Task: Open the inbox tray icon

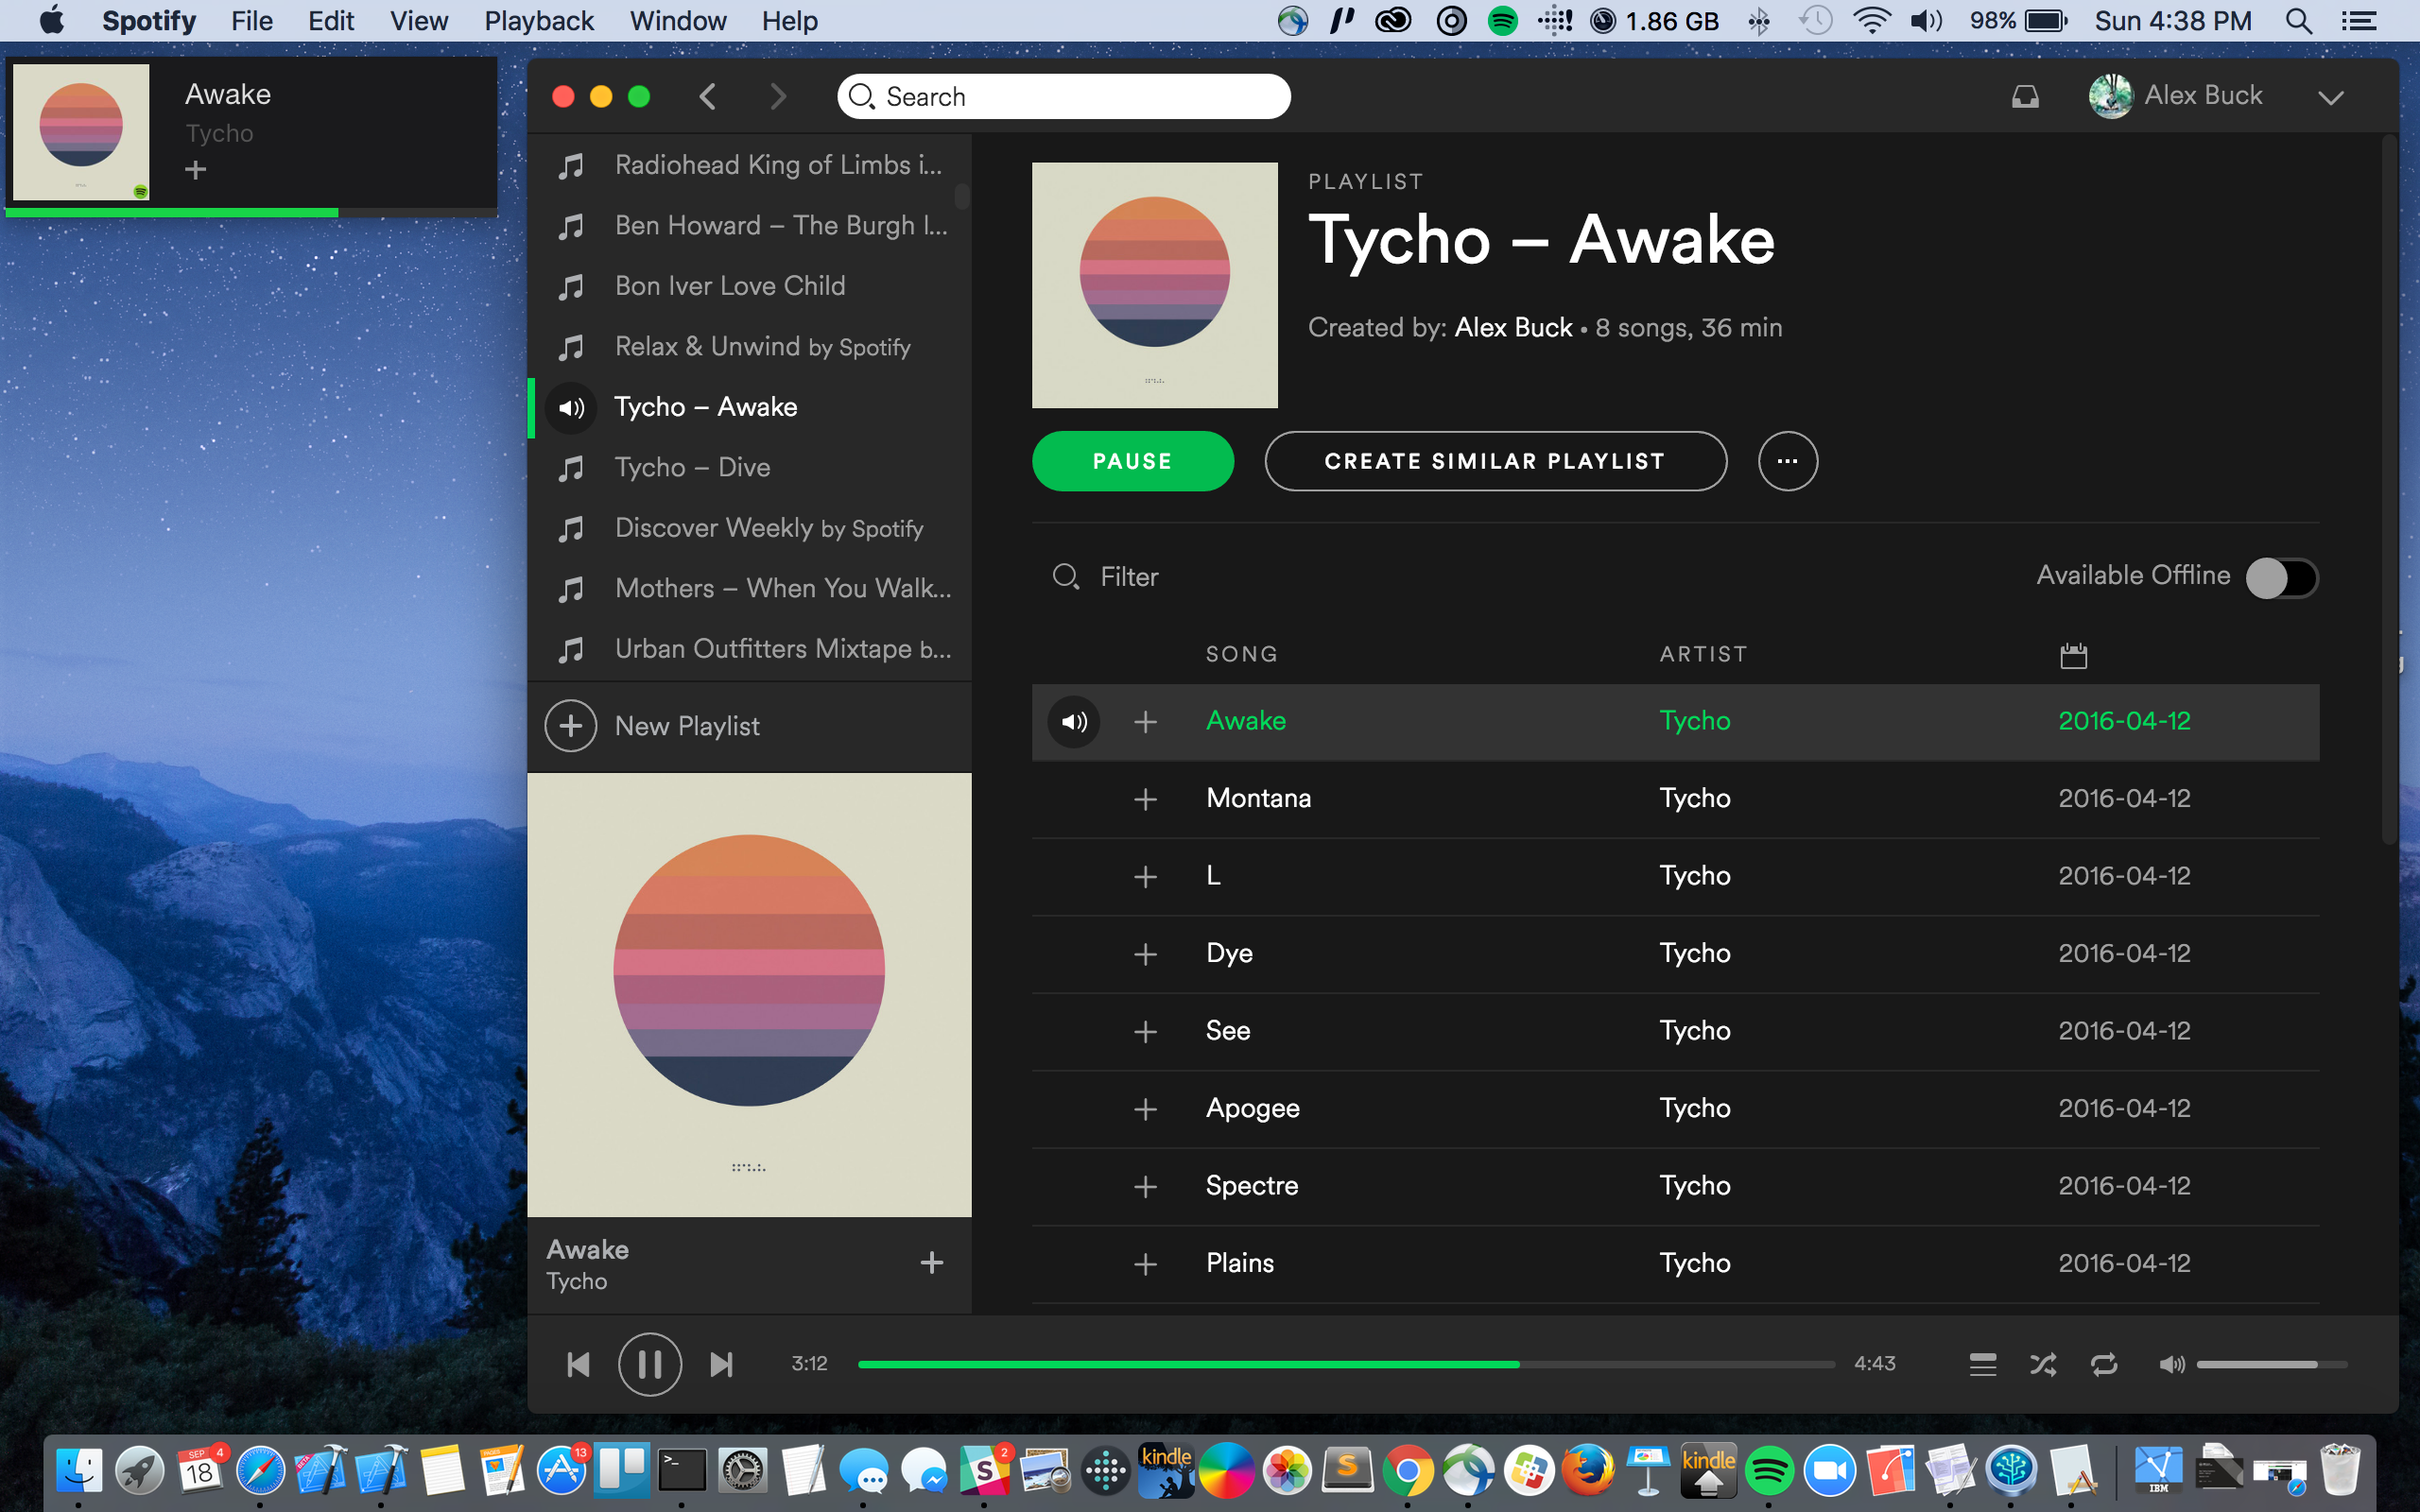Action: point(2025,96)
